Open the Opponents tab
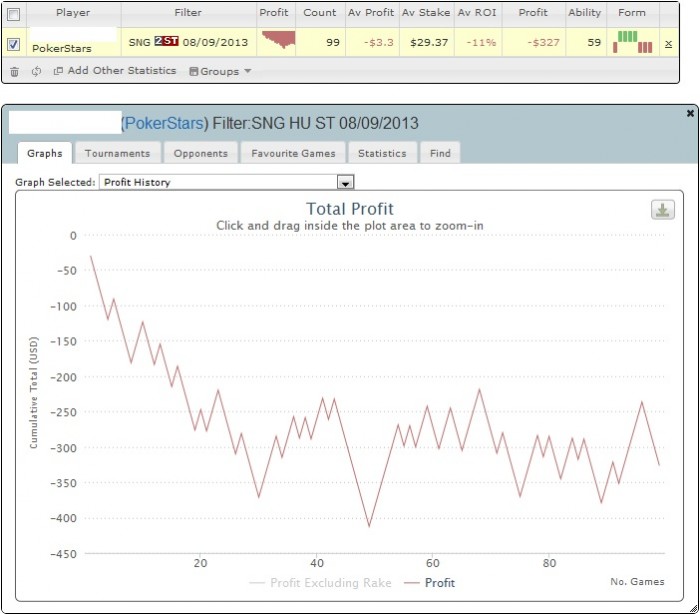700x614 pixels. (x=200, y=153)
